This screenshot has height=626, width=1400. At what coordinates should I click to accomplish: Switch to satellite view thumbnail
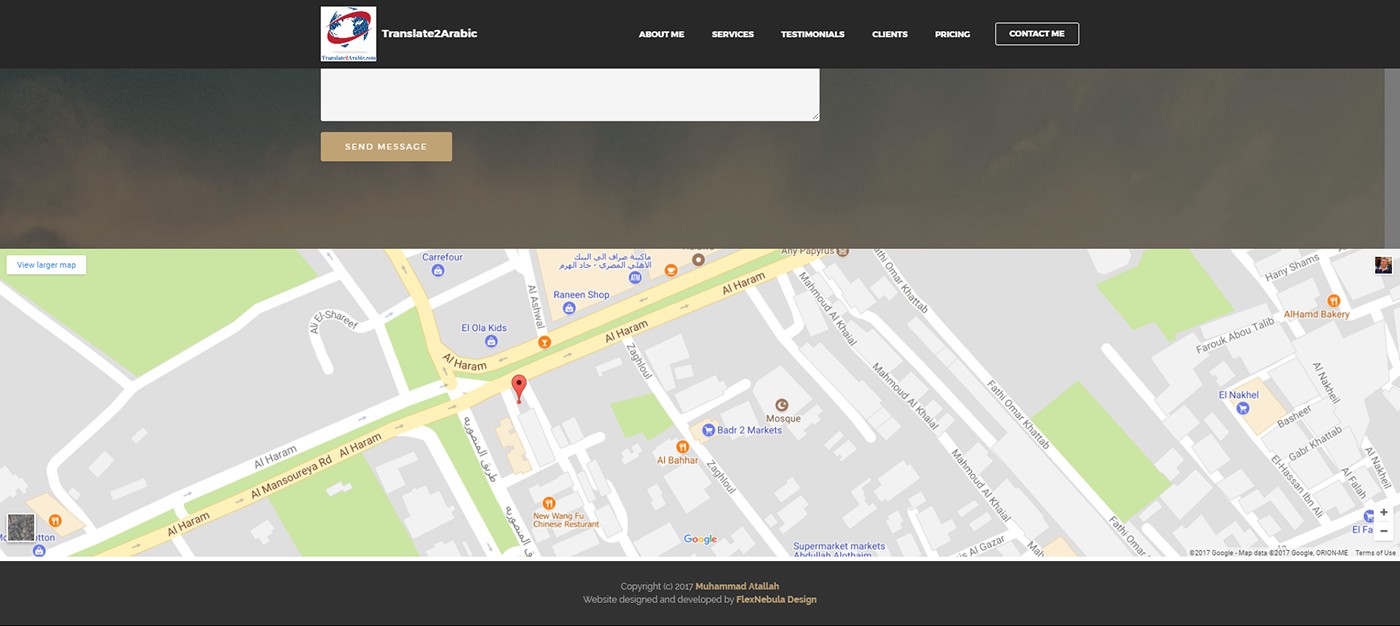21,527
